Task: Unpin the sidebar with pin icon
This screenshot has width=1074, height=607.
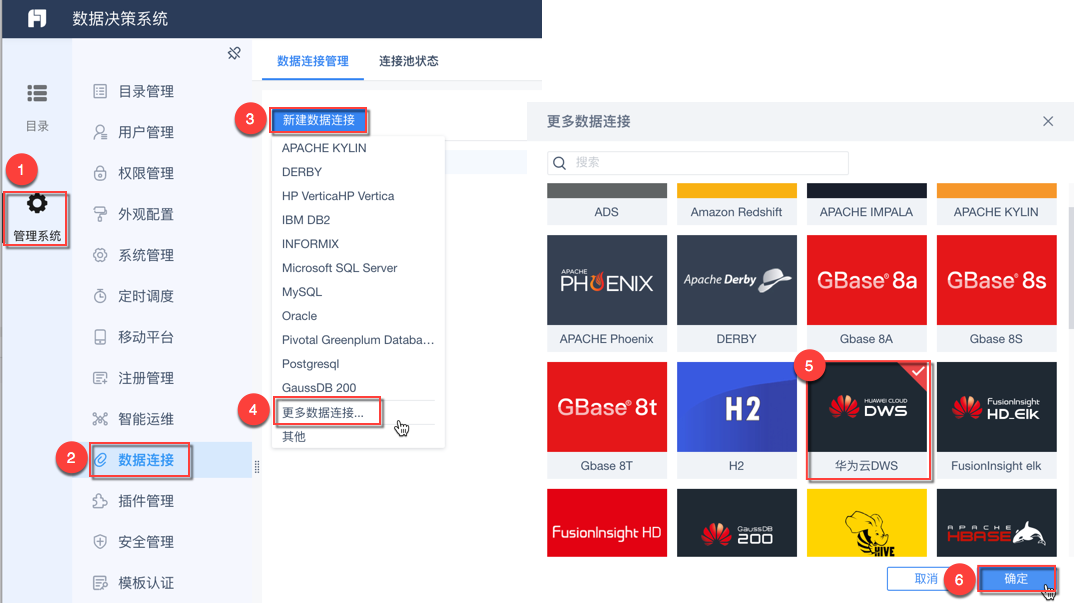Action: tap(234, 53)
